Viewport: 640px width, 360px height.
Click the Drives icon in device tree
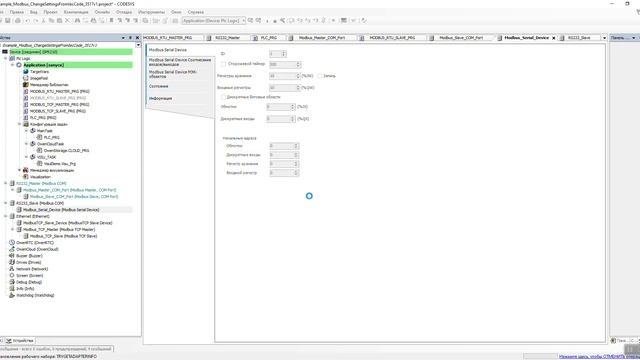click(12, 262)
